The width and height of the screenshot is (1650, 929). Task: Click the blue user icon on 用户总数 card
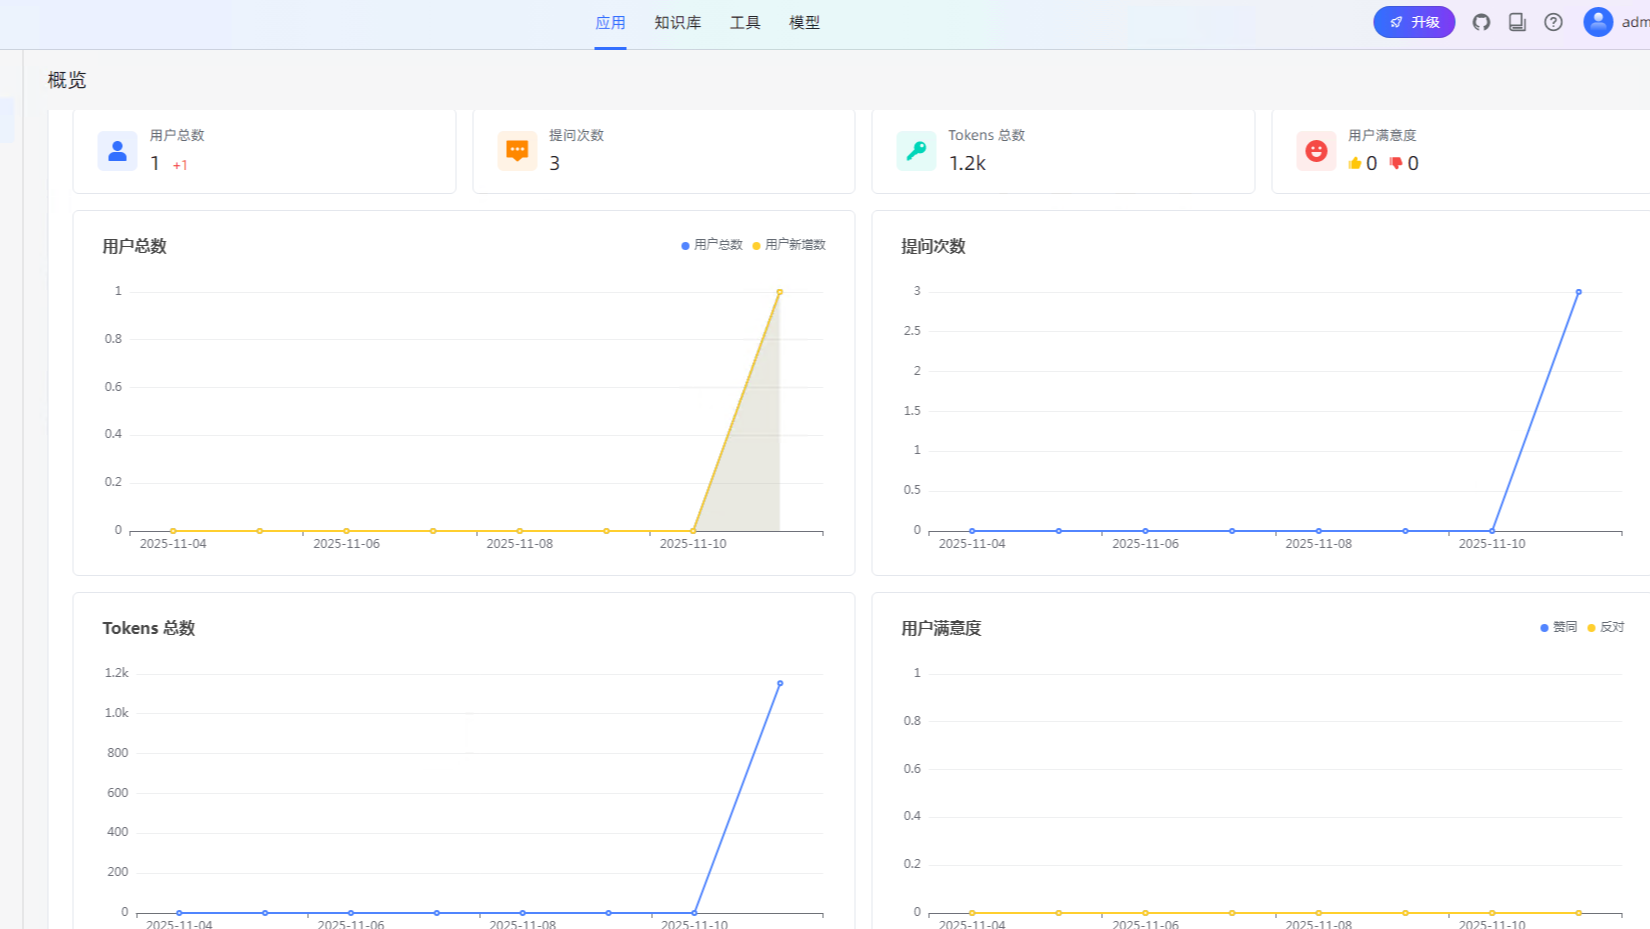coord(117,150)
